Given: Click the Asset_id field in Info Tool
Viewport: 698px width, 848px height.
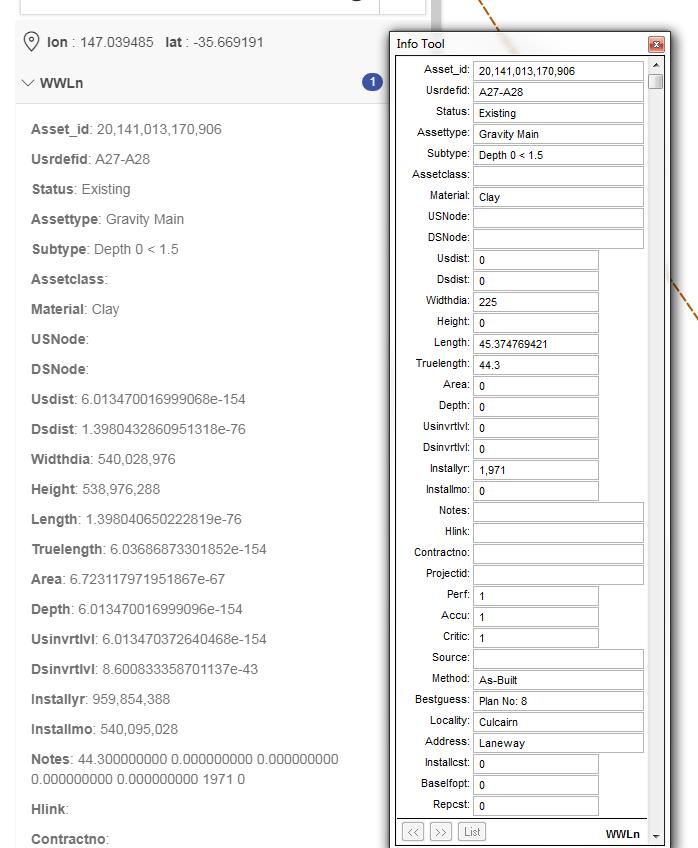Looking at the screenshot, I should (x=559, y=71).
